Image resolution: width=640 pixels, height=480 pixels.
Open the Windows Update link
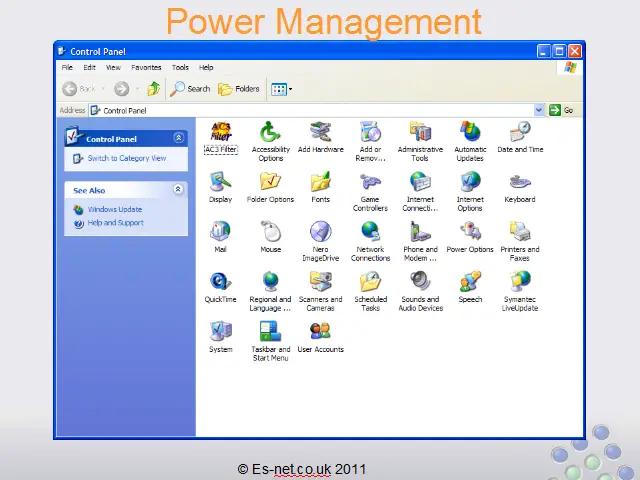(115, 209)
